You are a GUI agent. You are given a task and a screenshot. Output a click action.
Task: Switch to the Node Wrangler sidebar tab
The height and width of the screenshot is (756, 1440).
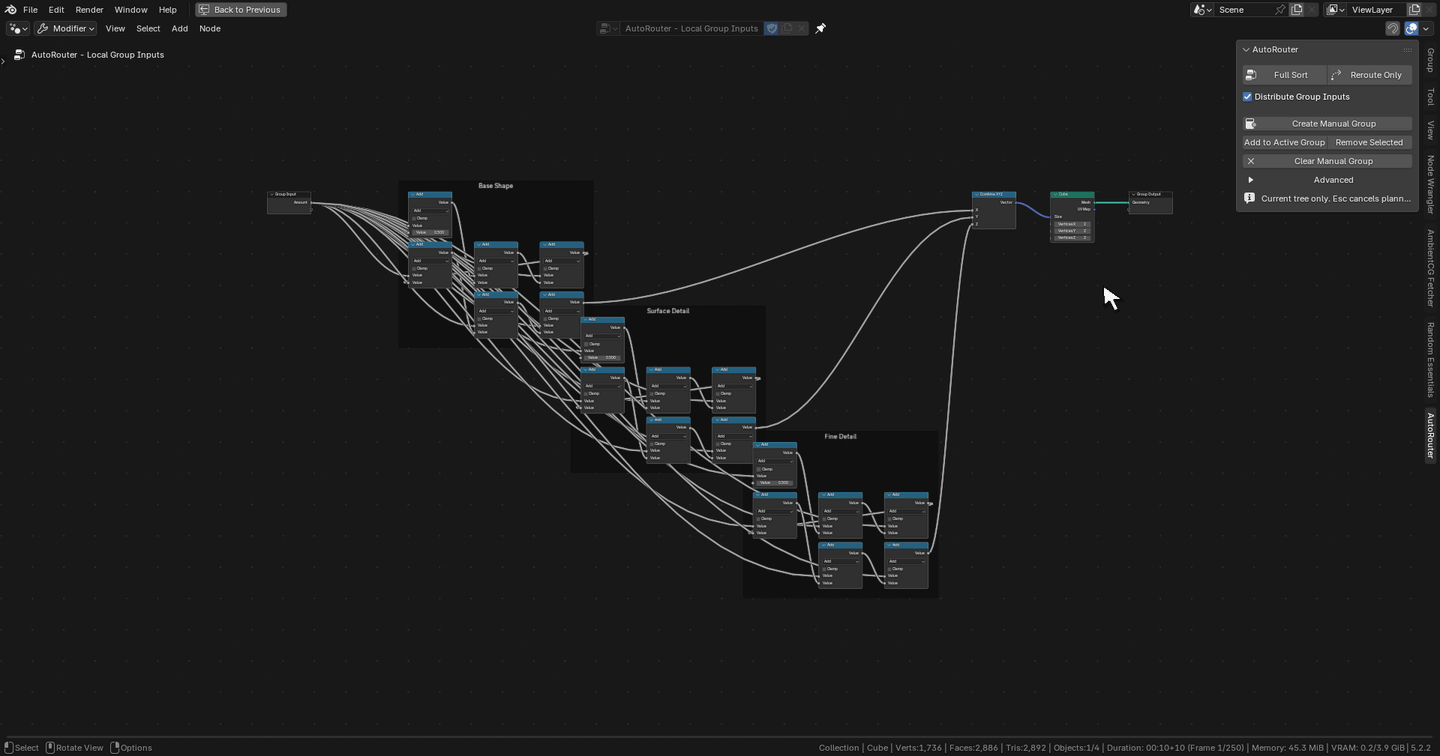tap(1430, 185)
